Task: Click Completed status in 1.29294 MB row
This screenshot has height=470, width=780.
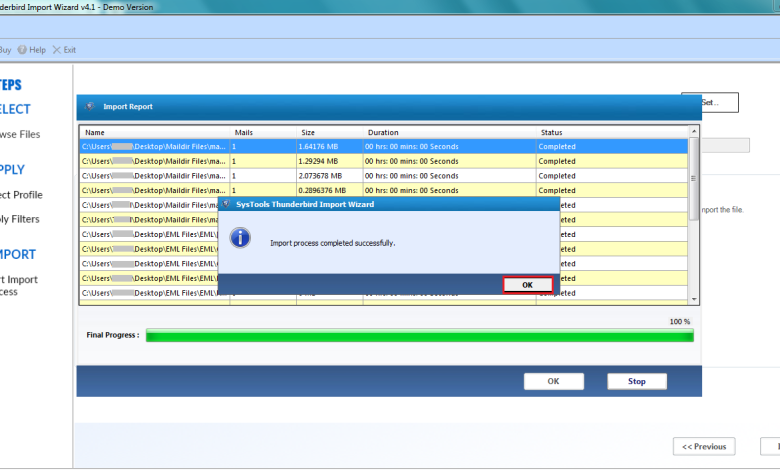Action: click(x=557, y=161)
